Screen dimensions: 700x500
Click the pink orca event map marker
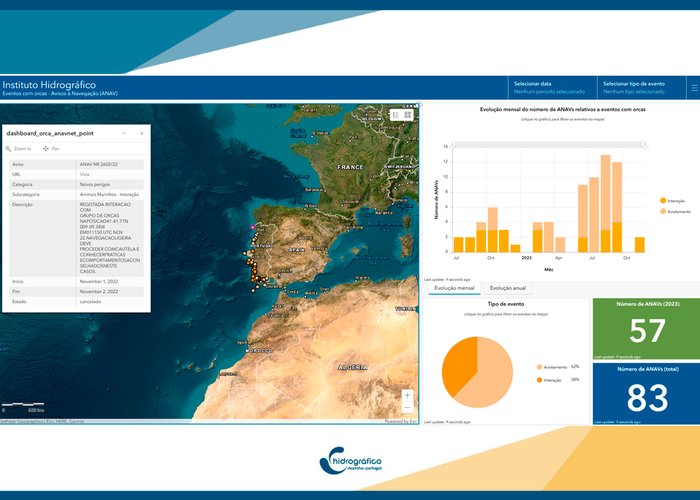coord(253,229)
